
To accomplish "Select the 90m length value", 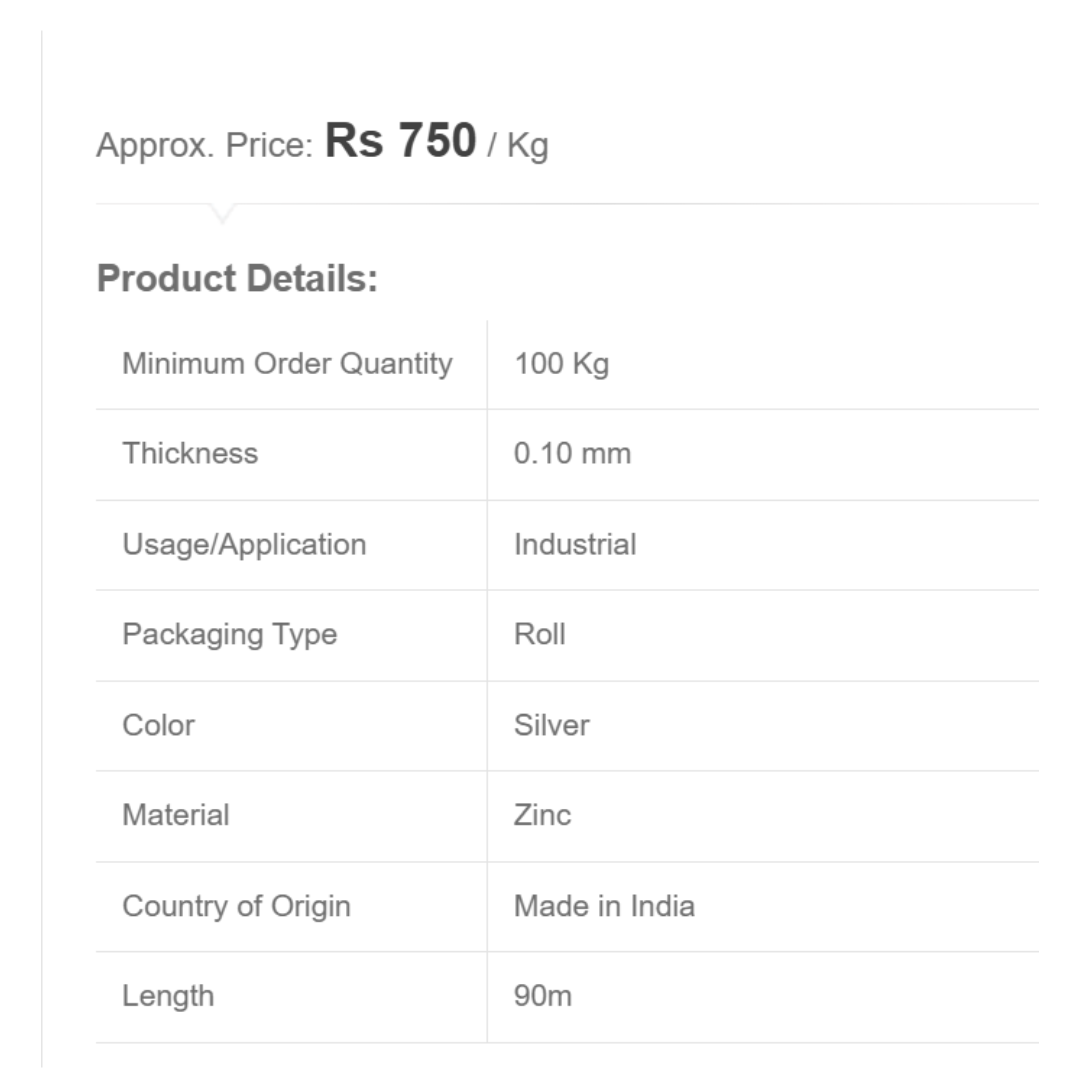I will (x=543, y=996).
